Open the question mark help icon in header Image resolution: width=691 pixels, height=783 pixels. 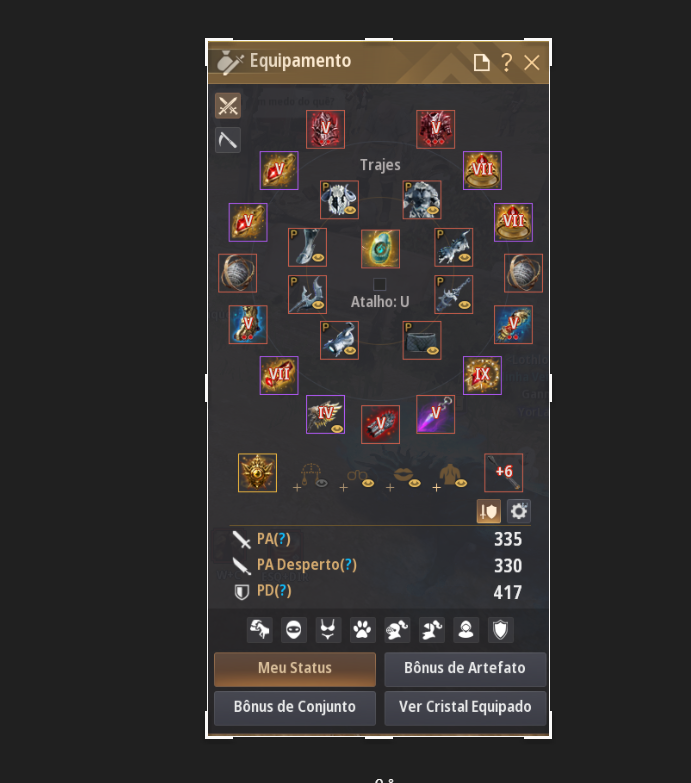point(507,62)
